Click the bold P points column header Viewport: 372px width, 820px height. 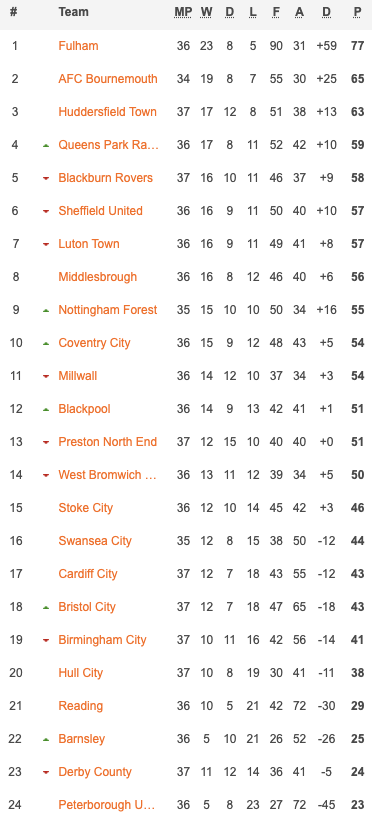tap(358, 12)
